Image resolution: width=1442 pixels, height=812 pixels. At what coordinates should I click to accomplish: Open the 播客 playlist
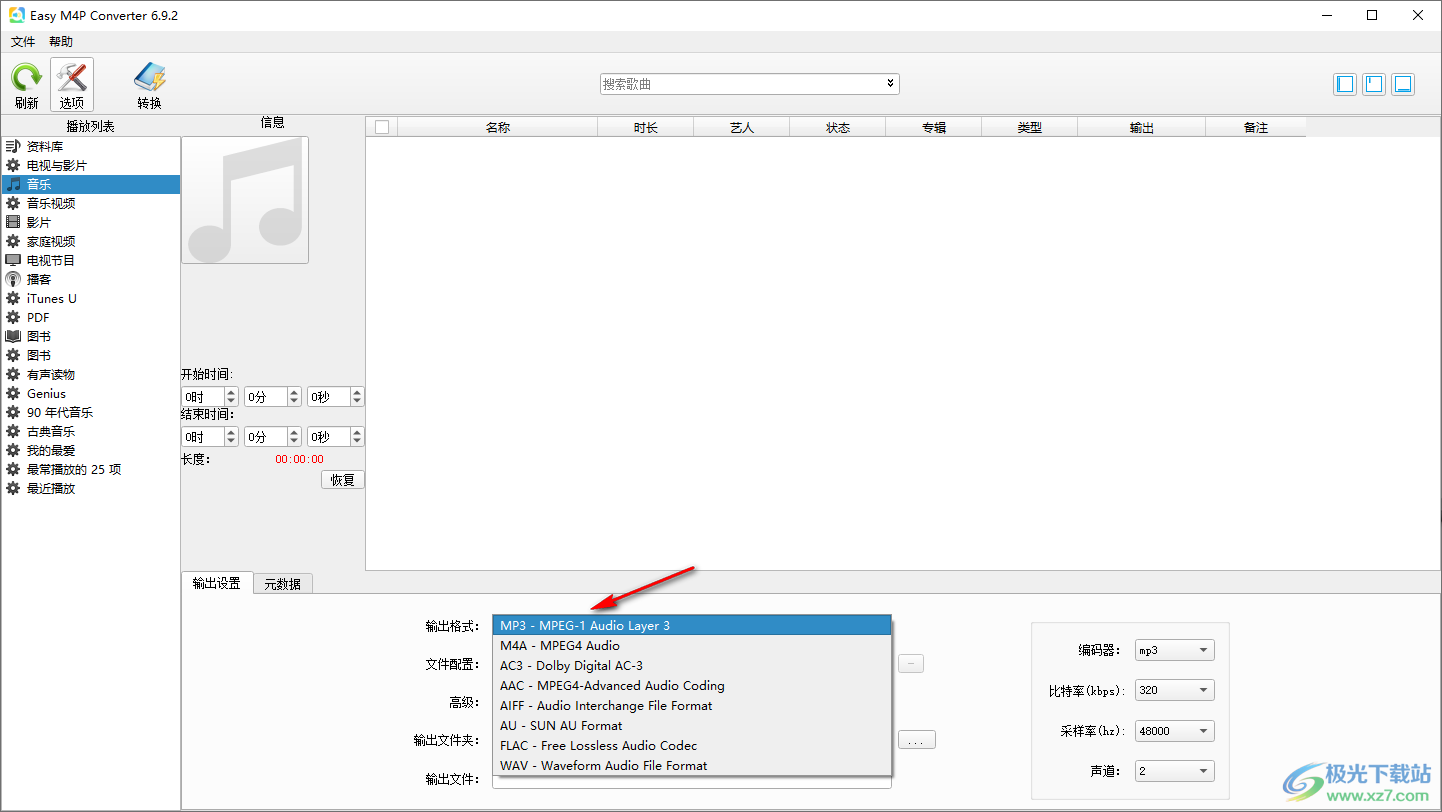point(90,279)
